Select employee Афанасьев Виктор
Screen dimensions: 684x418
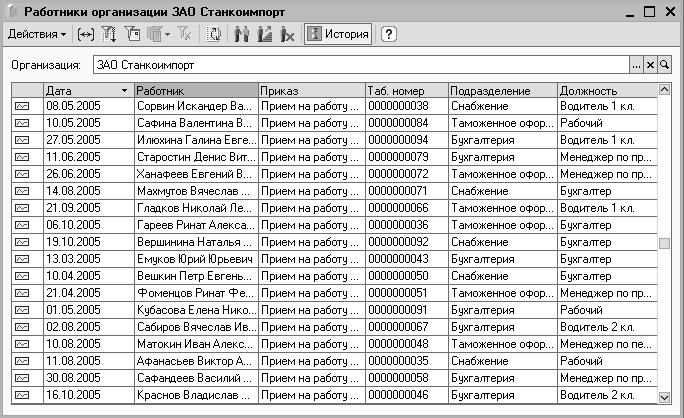click(196, 361)
